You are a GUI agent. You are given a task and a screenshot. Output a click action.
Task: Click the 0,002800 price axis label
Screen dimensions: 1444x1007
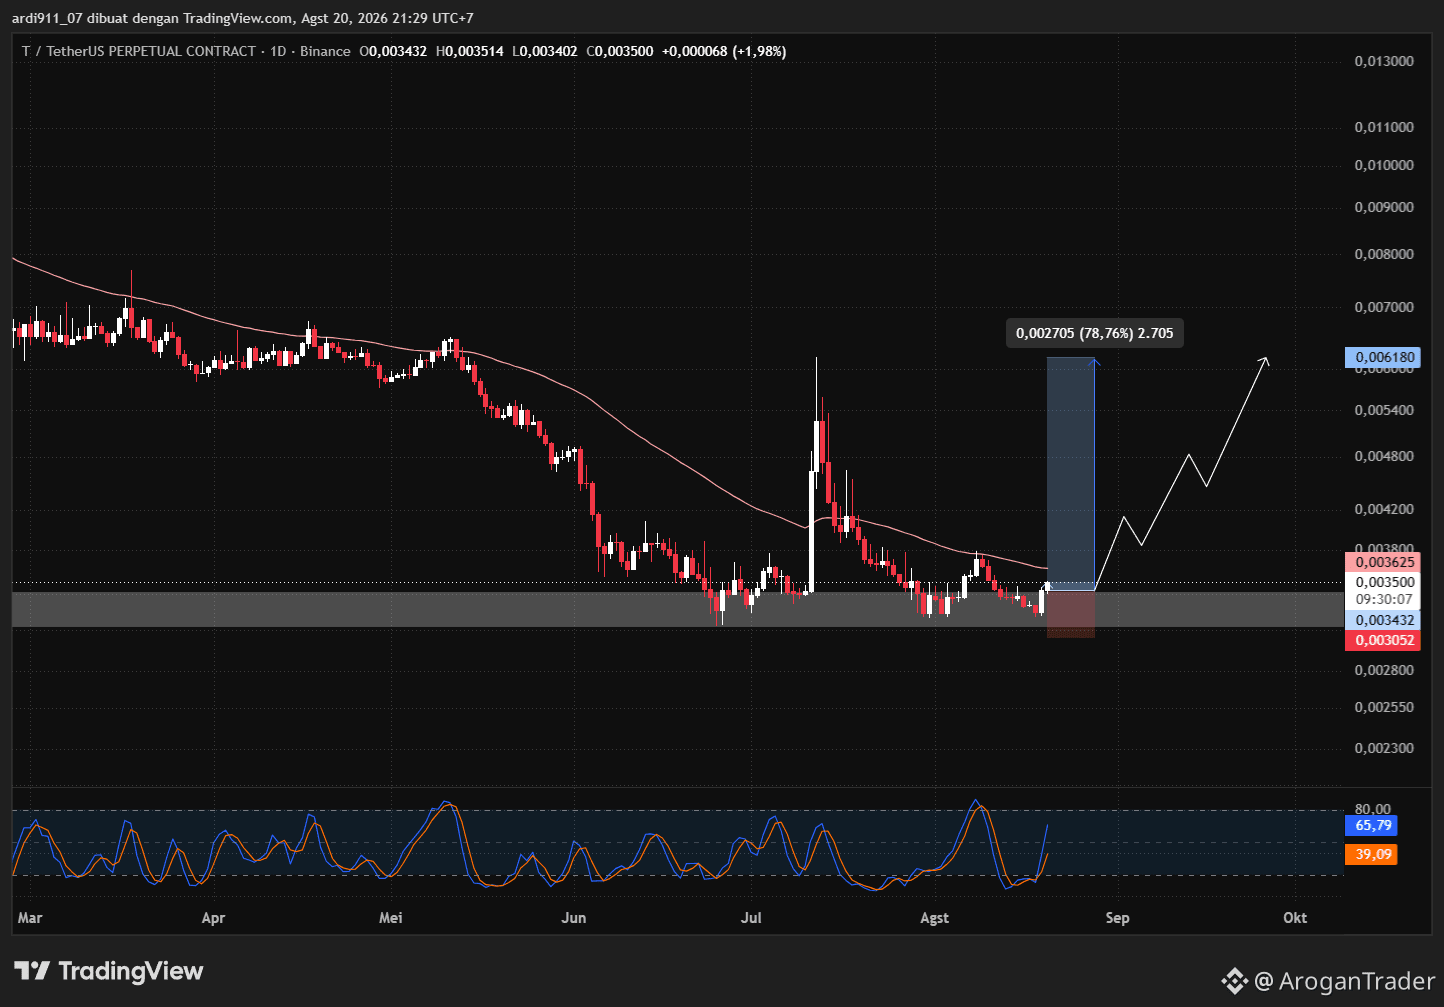point(1384,669)
